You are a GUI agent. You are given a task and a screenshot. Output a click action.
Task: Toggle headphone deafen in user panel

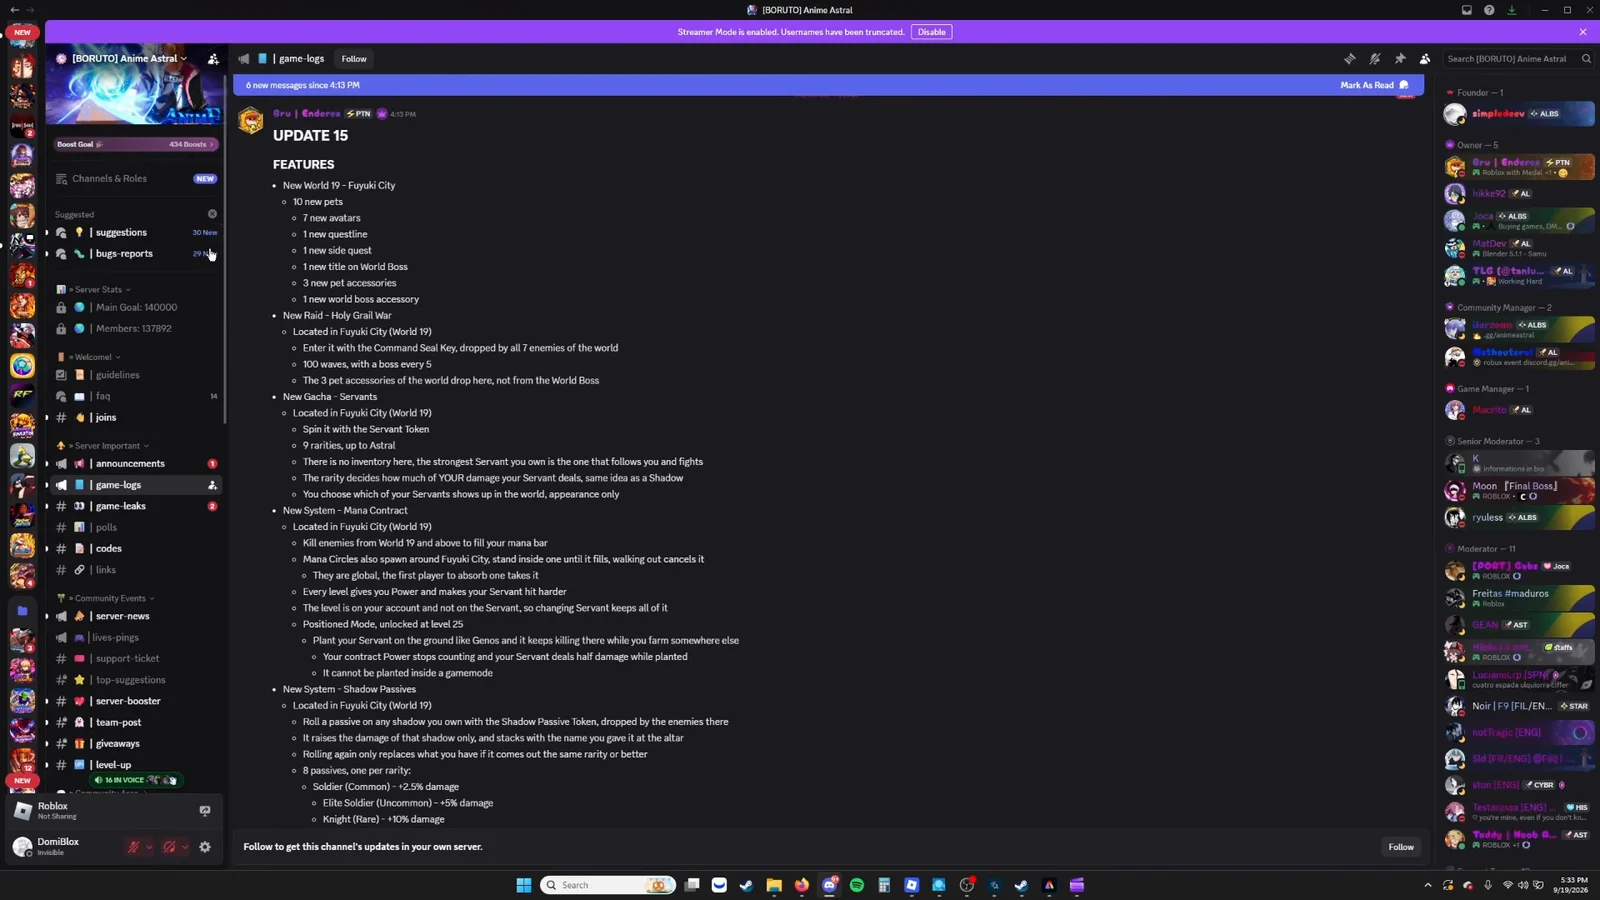coord(169,847)
